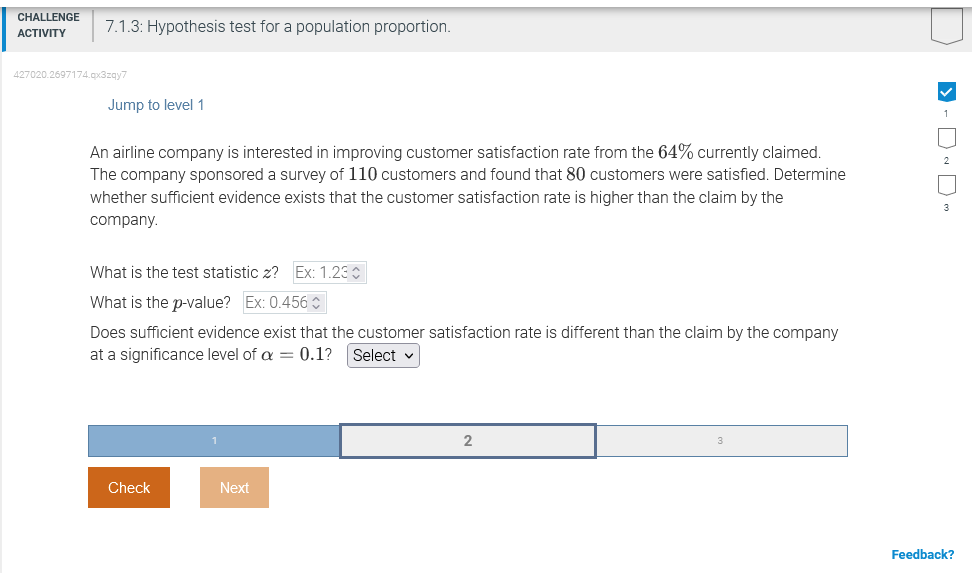
Task: Click the CHALLENGE ACTIVITY label
Action: click(x=48, y=25)
